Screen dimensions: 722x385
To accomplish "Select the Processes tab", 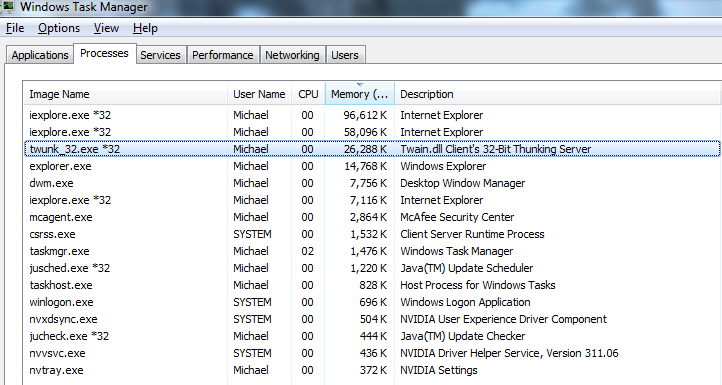I will pyautogui.click(x=105, y=53).
